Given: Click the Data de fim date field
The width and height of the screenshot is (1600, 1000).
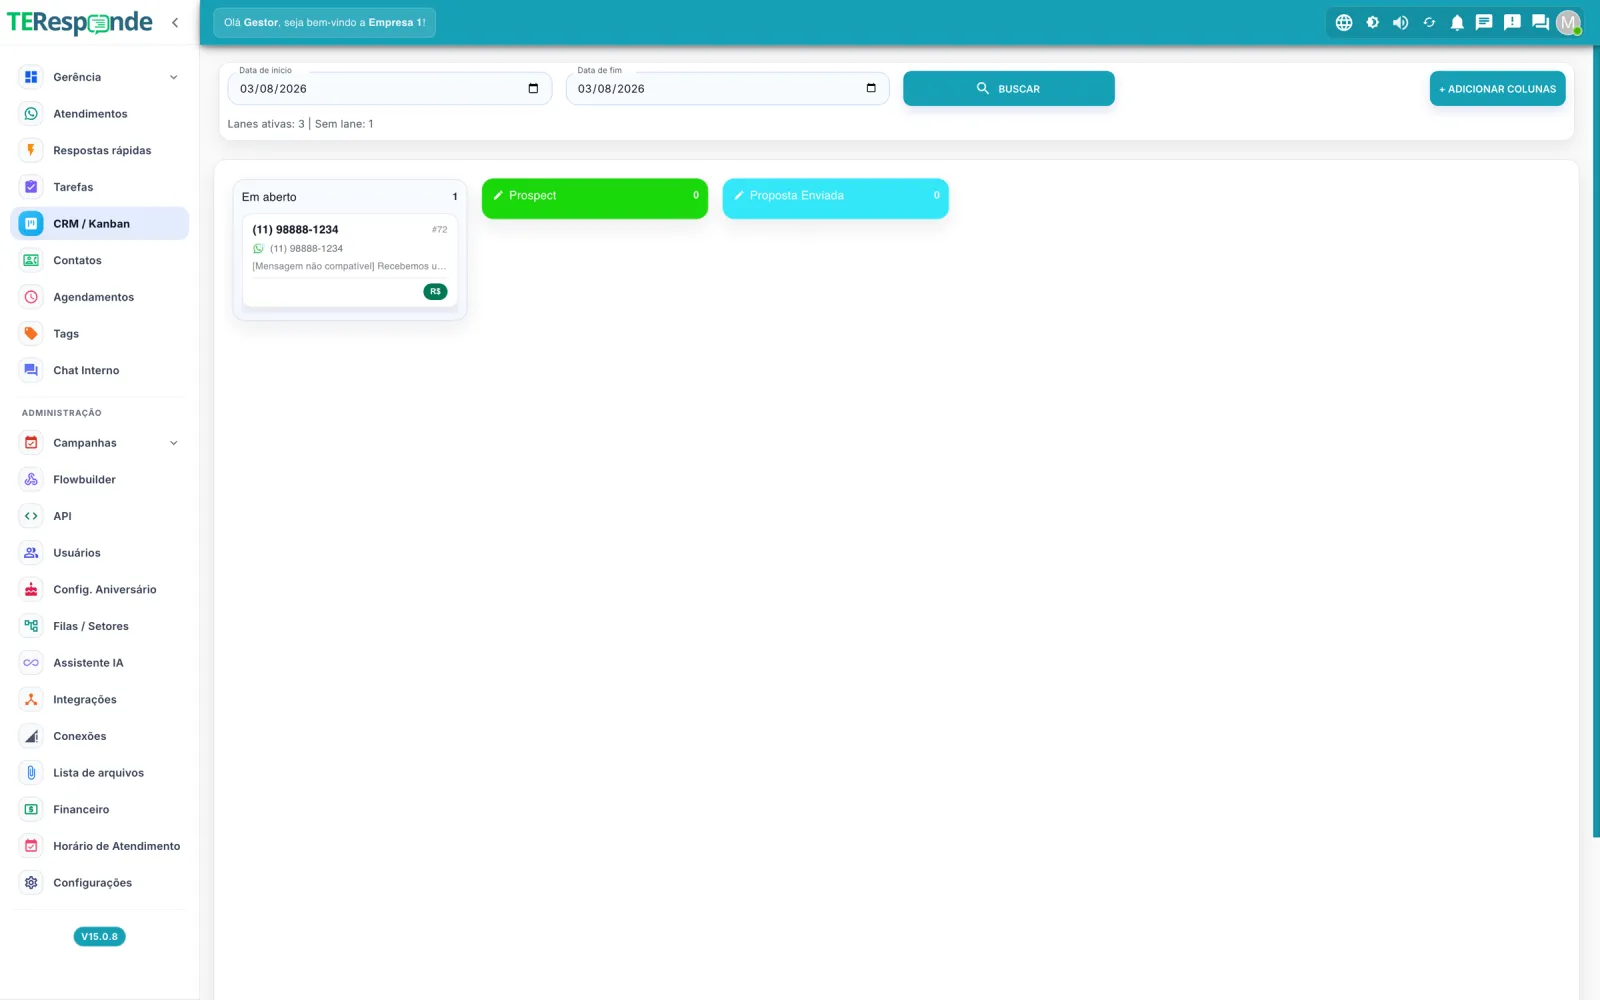Looking at the screenshot, I should pyautogui.click(x=728, y=88).
